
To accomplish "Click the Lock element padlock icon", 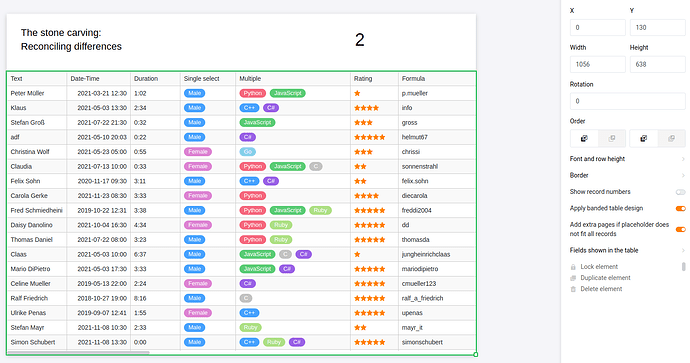I will point(573,267).
